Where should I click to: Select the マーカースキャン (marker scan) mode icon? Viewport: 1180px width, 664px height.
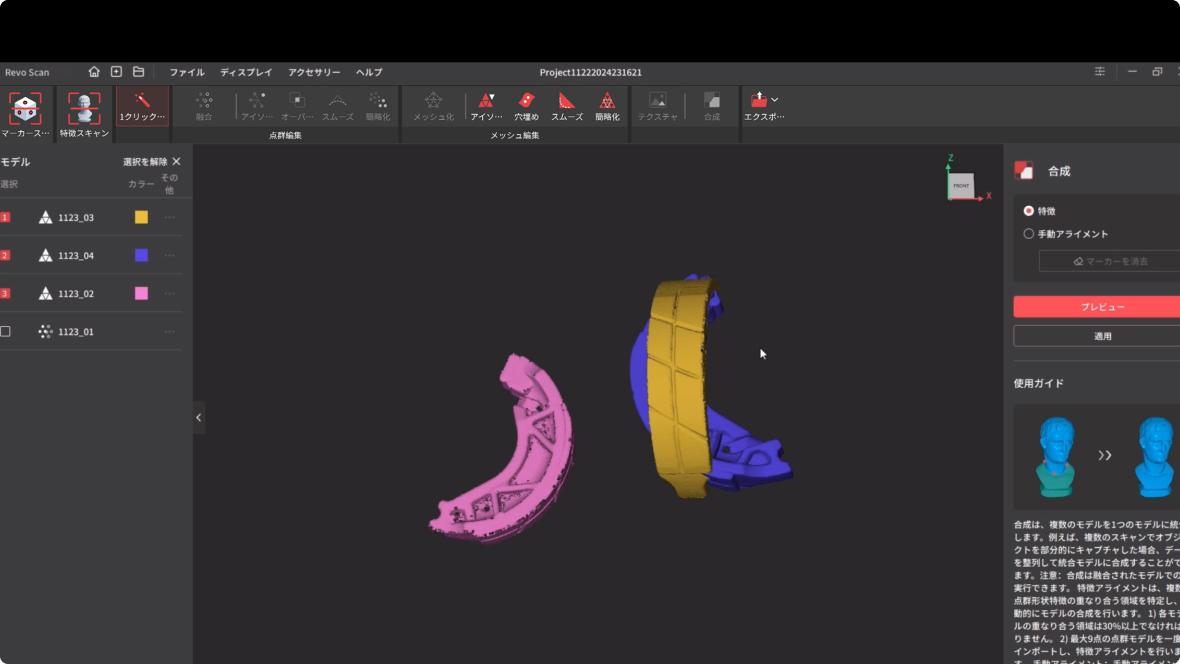point(24,108)
